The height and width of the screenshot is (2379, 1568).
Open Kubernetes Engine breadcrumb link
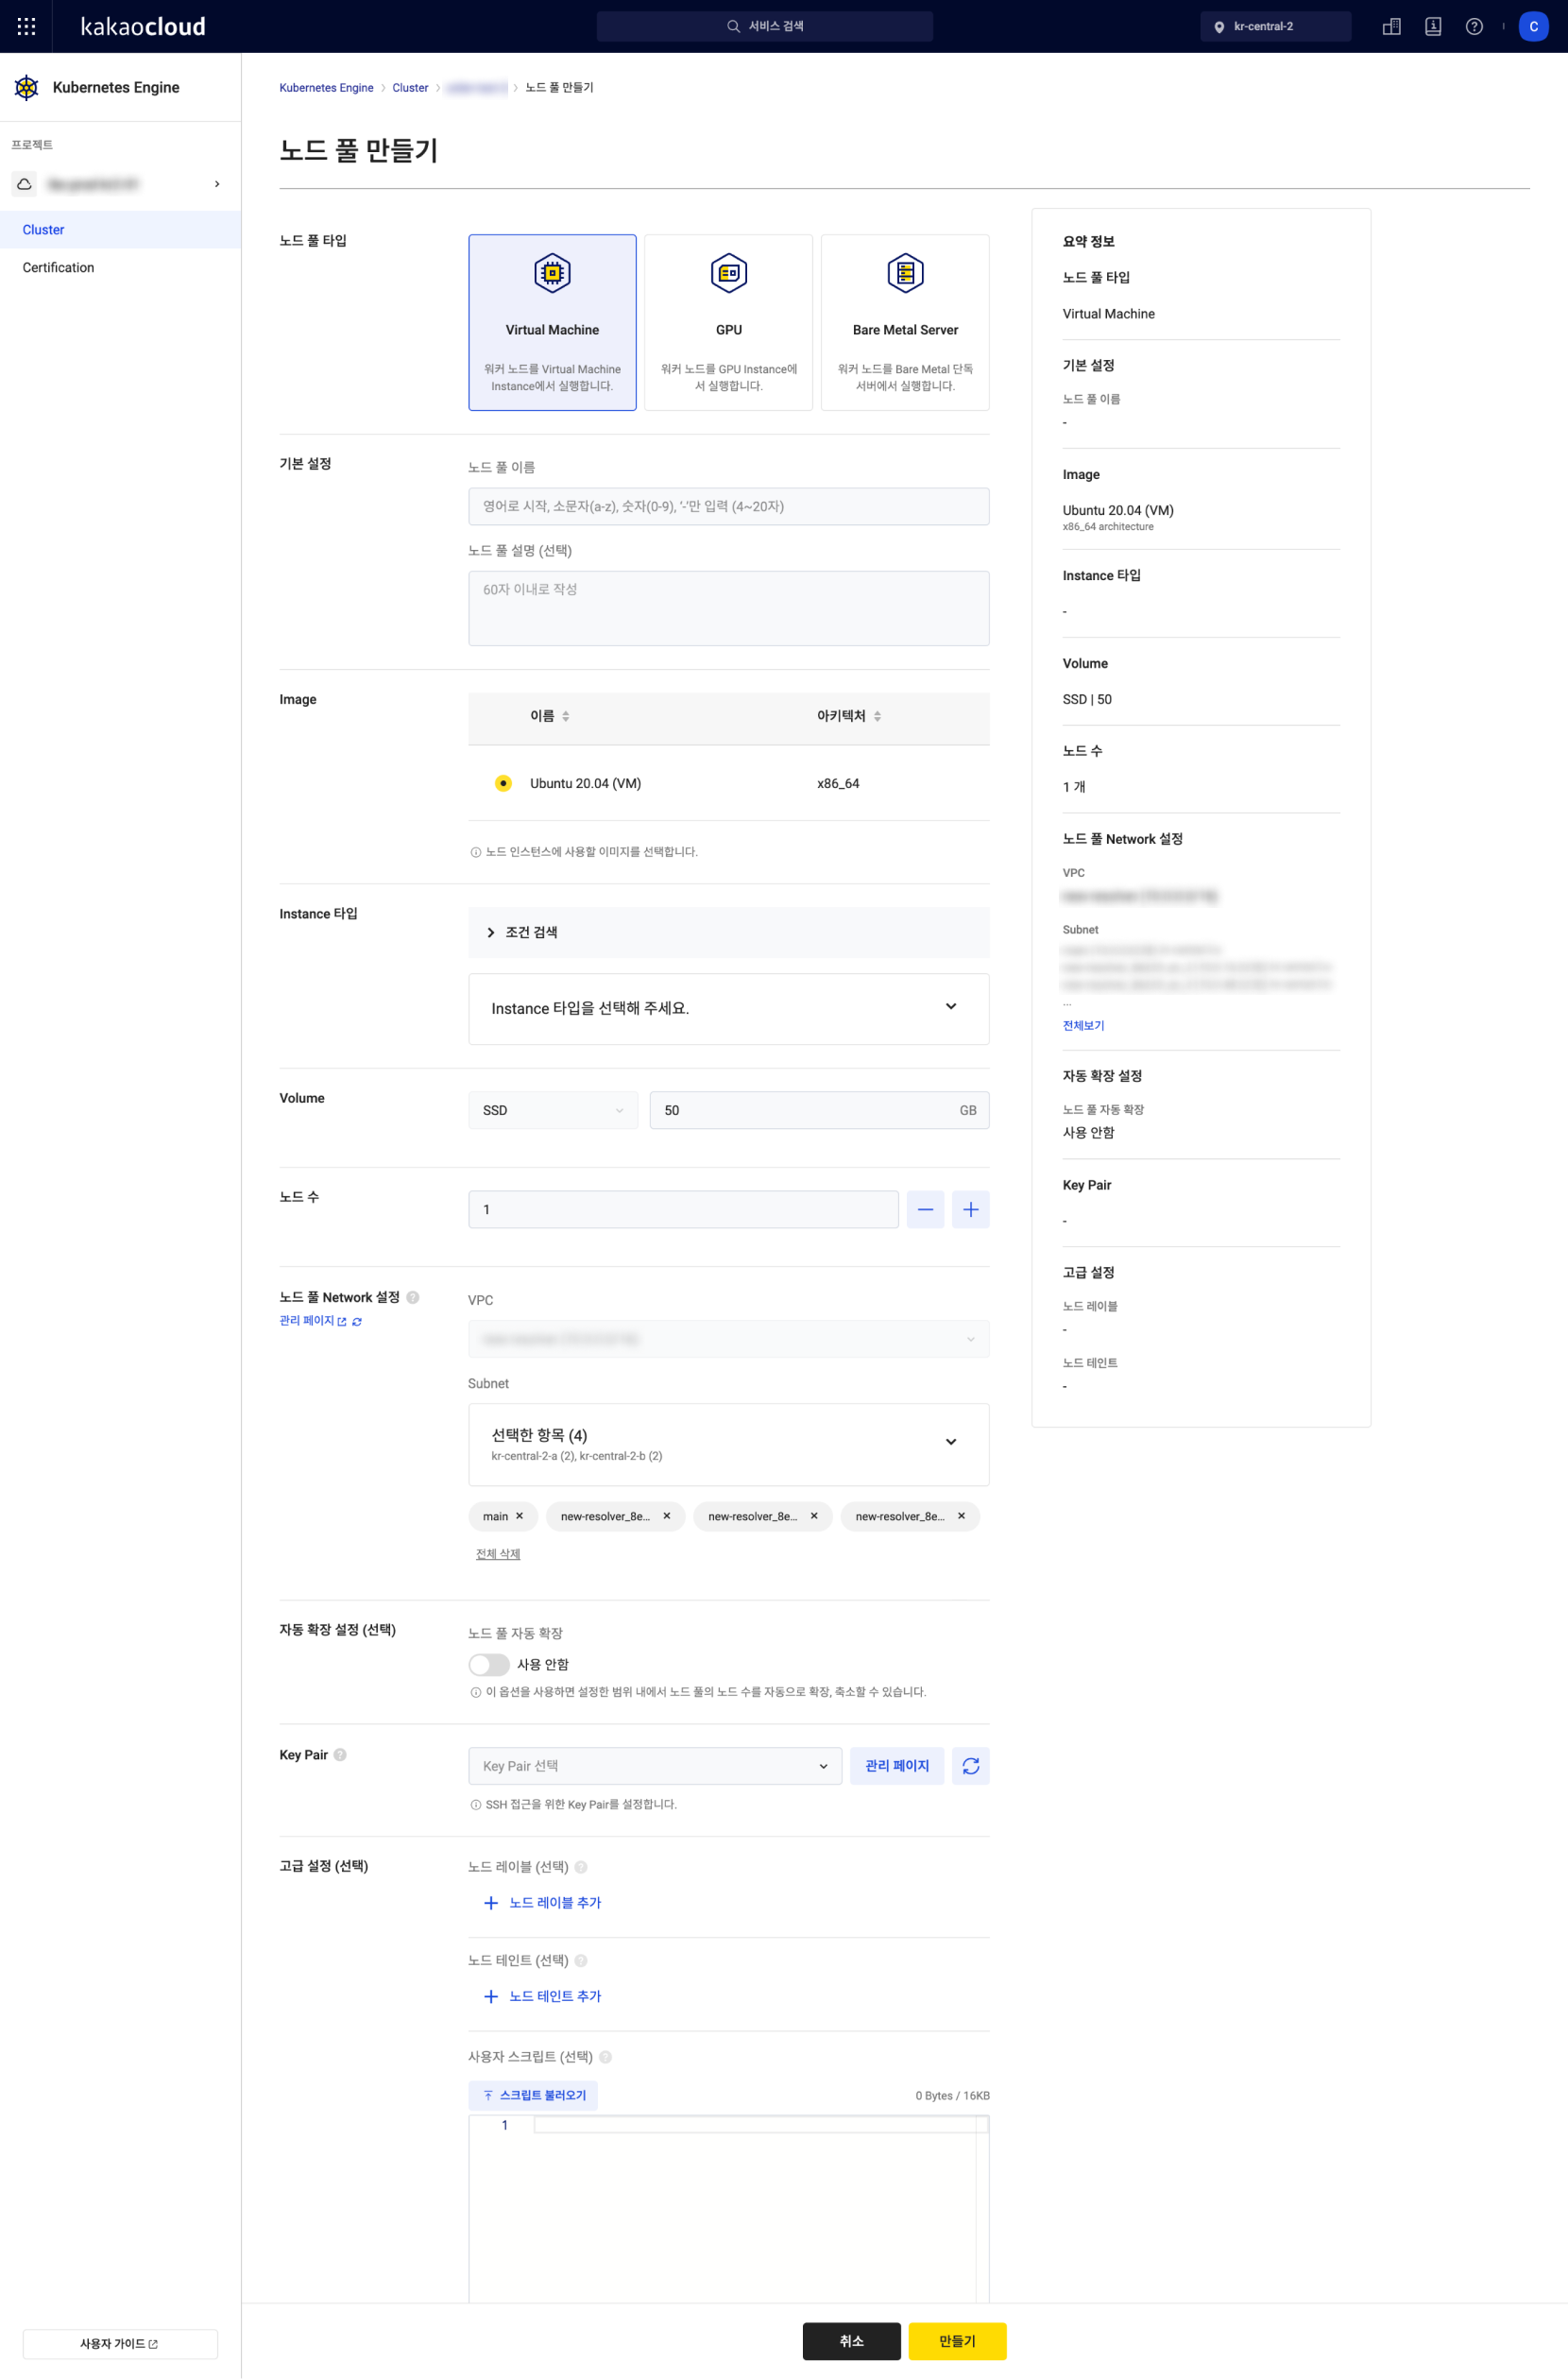click(326, 87)
